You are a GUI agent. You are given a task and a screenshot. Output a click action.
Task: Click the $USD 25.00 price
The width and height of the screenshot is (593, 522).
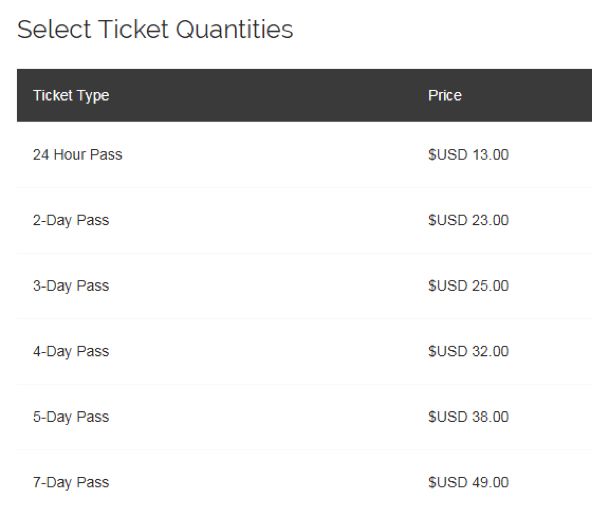[x=468, y=286]
